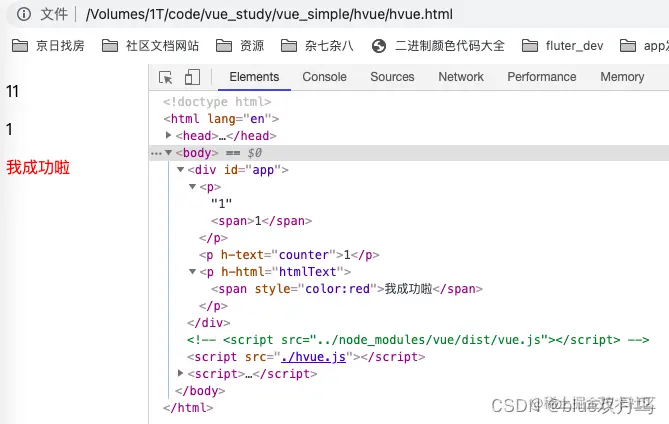Select the "1" text node row
The image size is (669, 424).
tap(221, 203)
